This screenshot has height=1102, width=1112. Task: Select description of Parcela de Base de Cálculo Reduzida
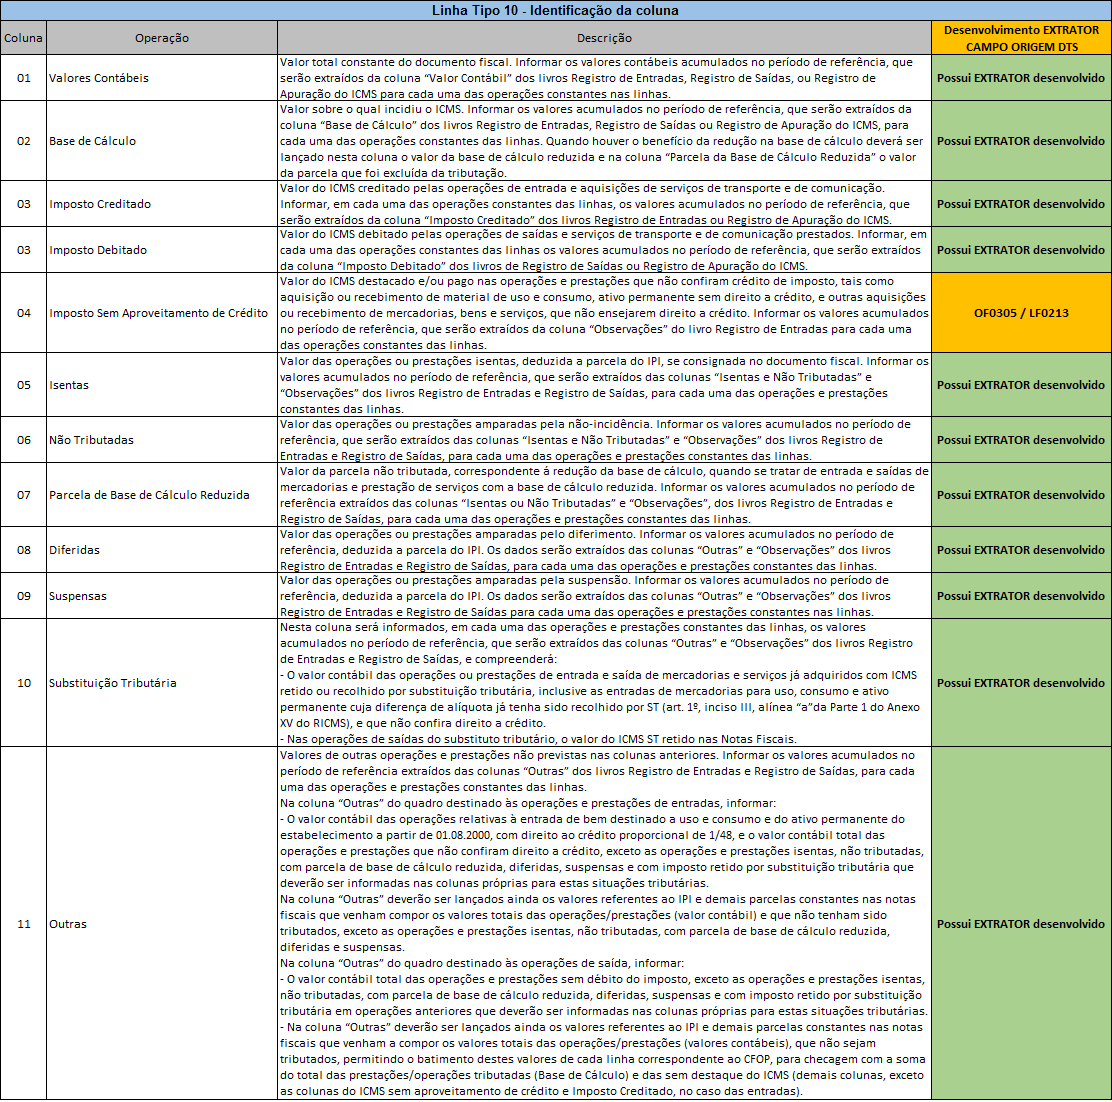coord(604,495)
